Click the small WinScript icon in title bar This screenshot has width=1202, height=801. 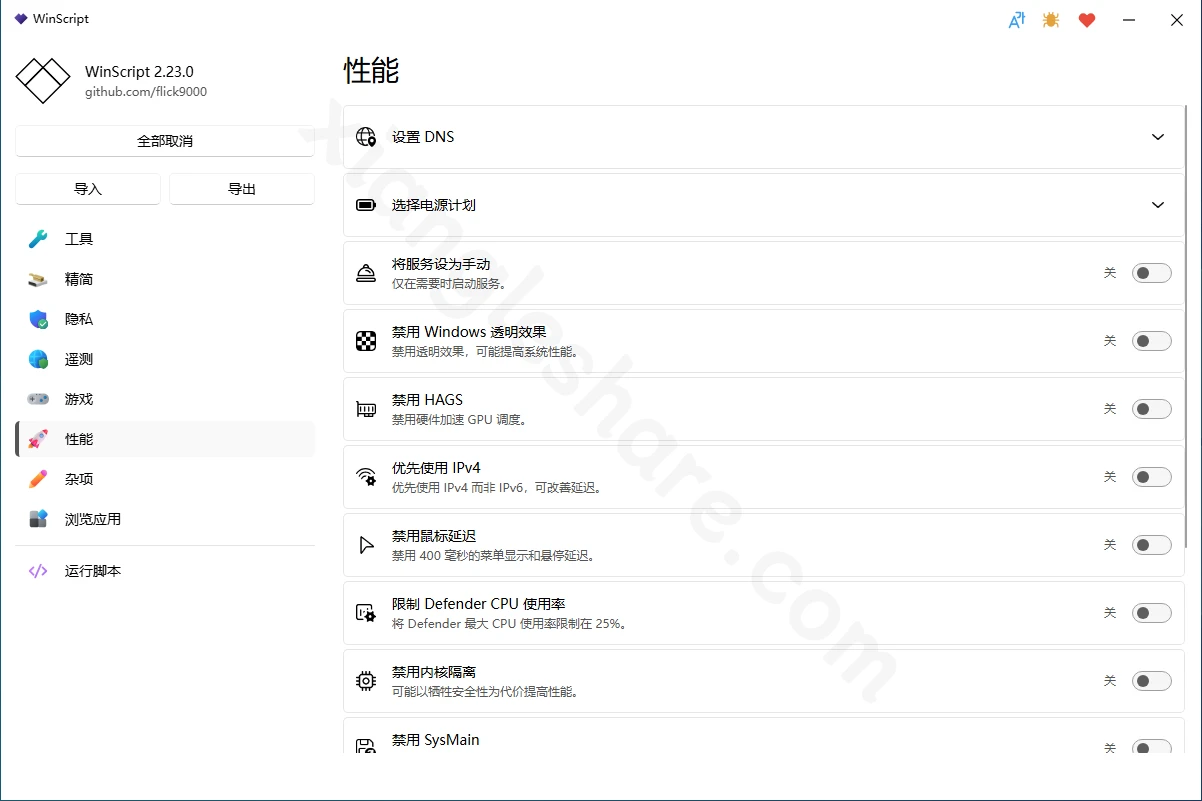click(20, 19)
